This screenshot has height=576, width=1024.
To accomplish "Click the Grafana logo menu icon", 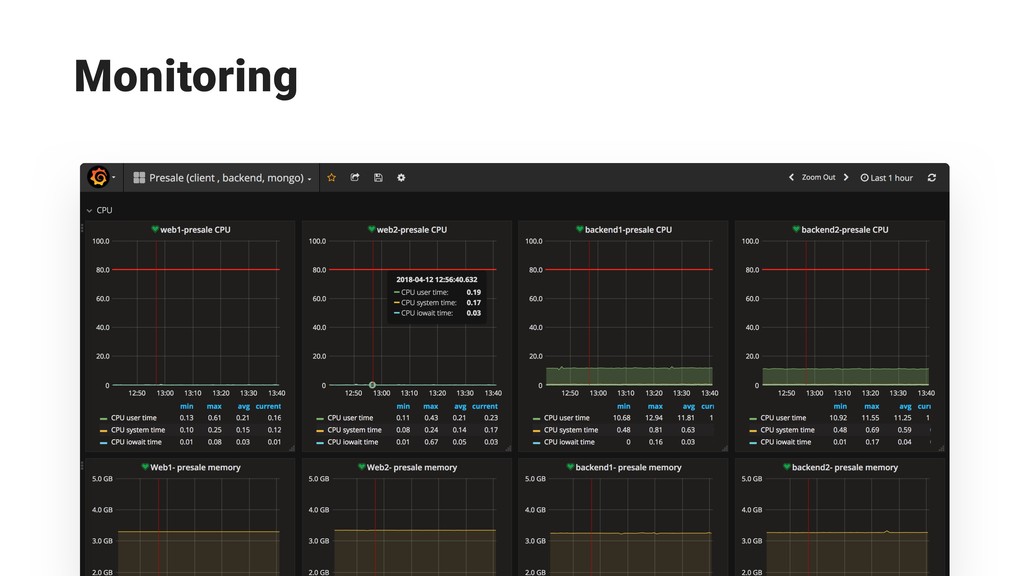I will (99, 177).
